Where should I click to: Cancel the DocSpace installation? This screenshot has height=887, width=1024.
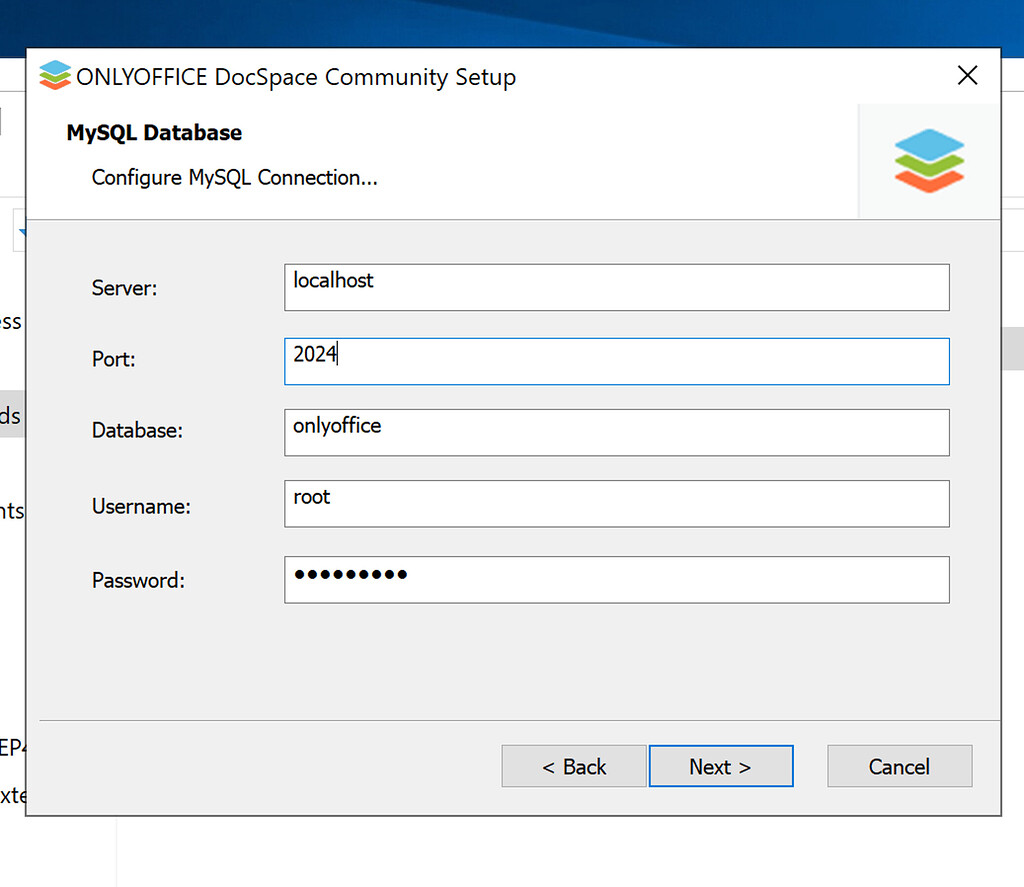[x=899, y=766]
